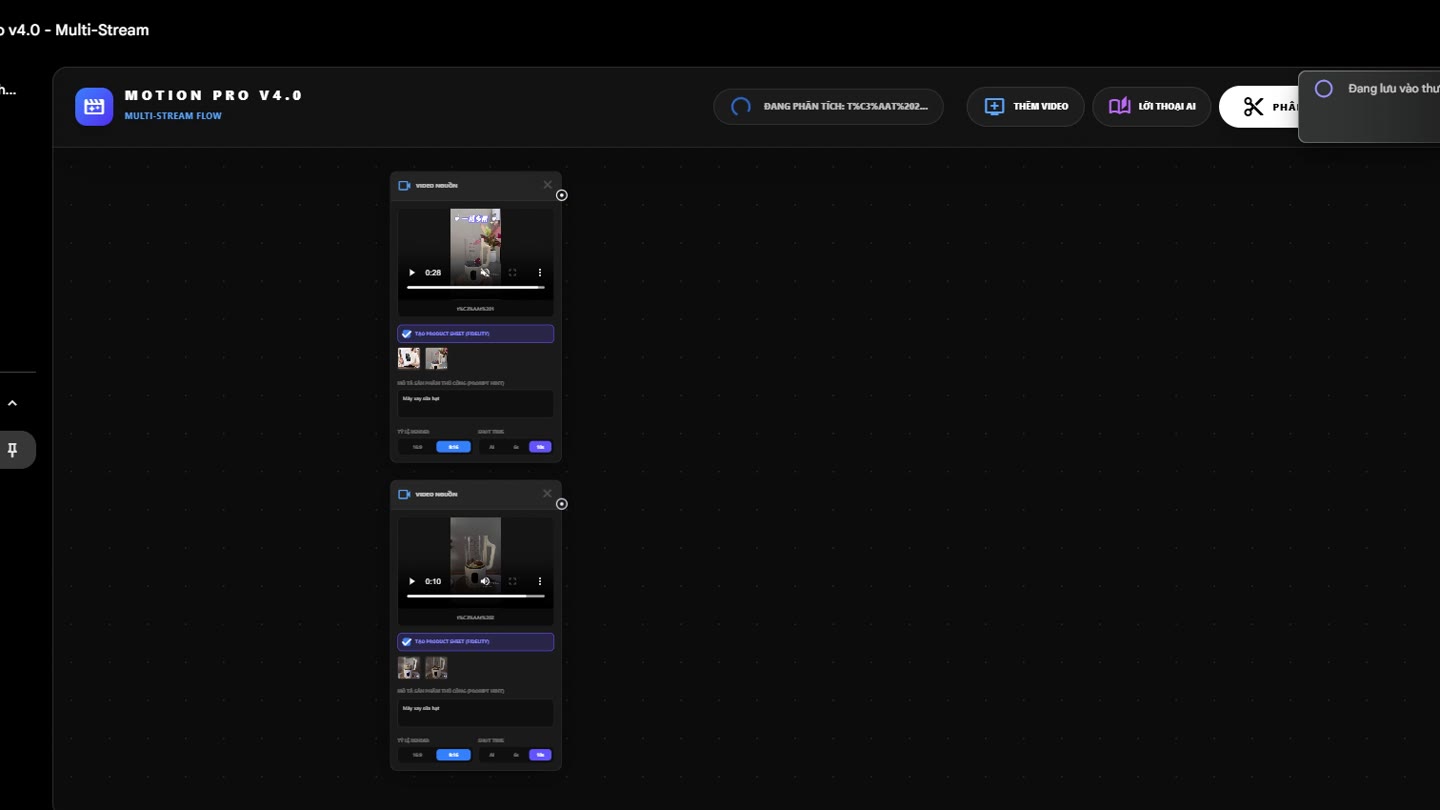The image size is (1440, 810).
Task: Click the output connector port of the 0:28 video card
Action: pos(562,195)
